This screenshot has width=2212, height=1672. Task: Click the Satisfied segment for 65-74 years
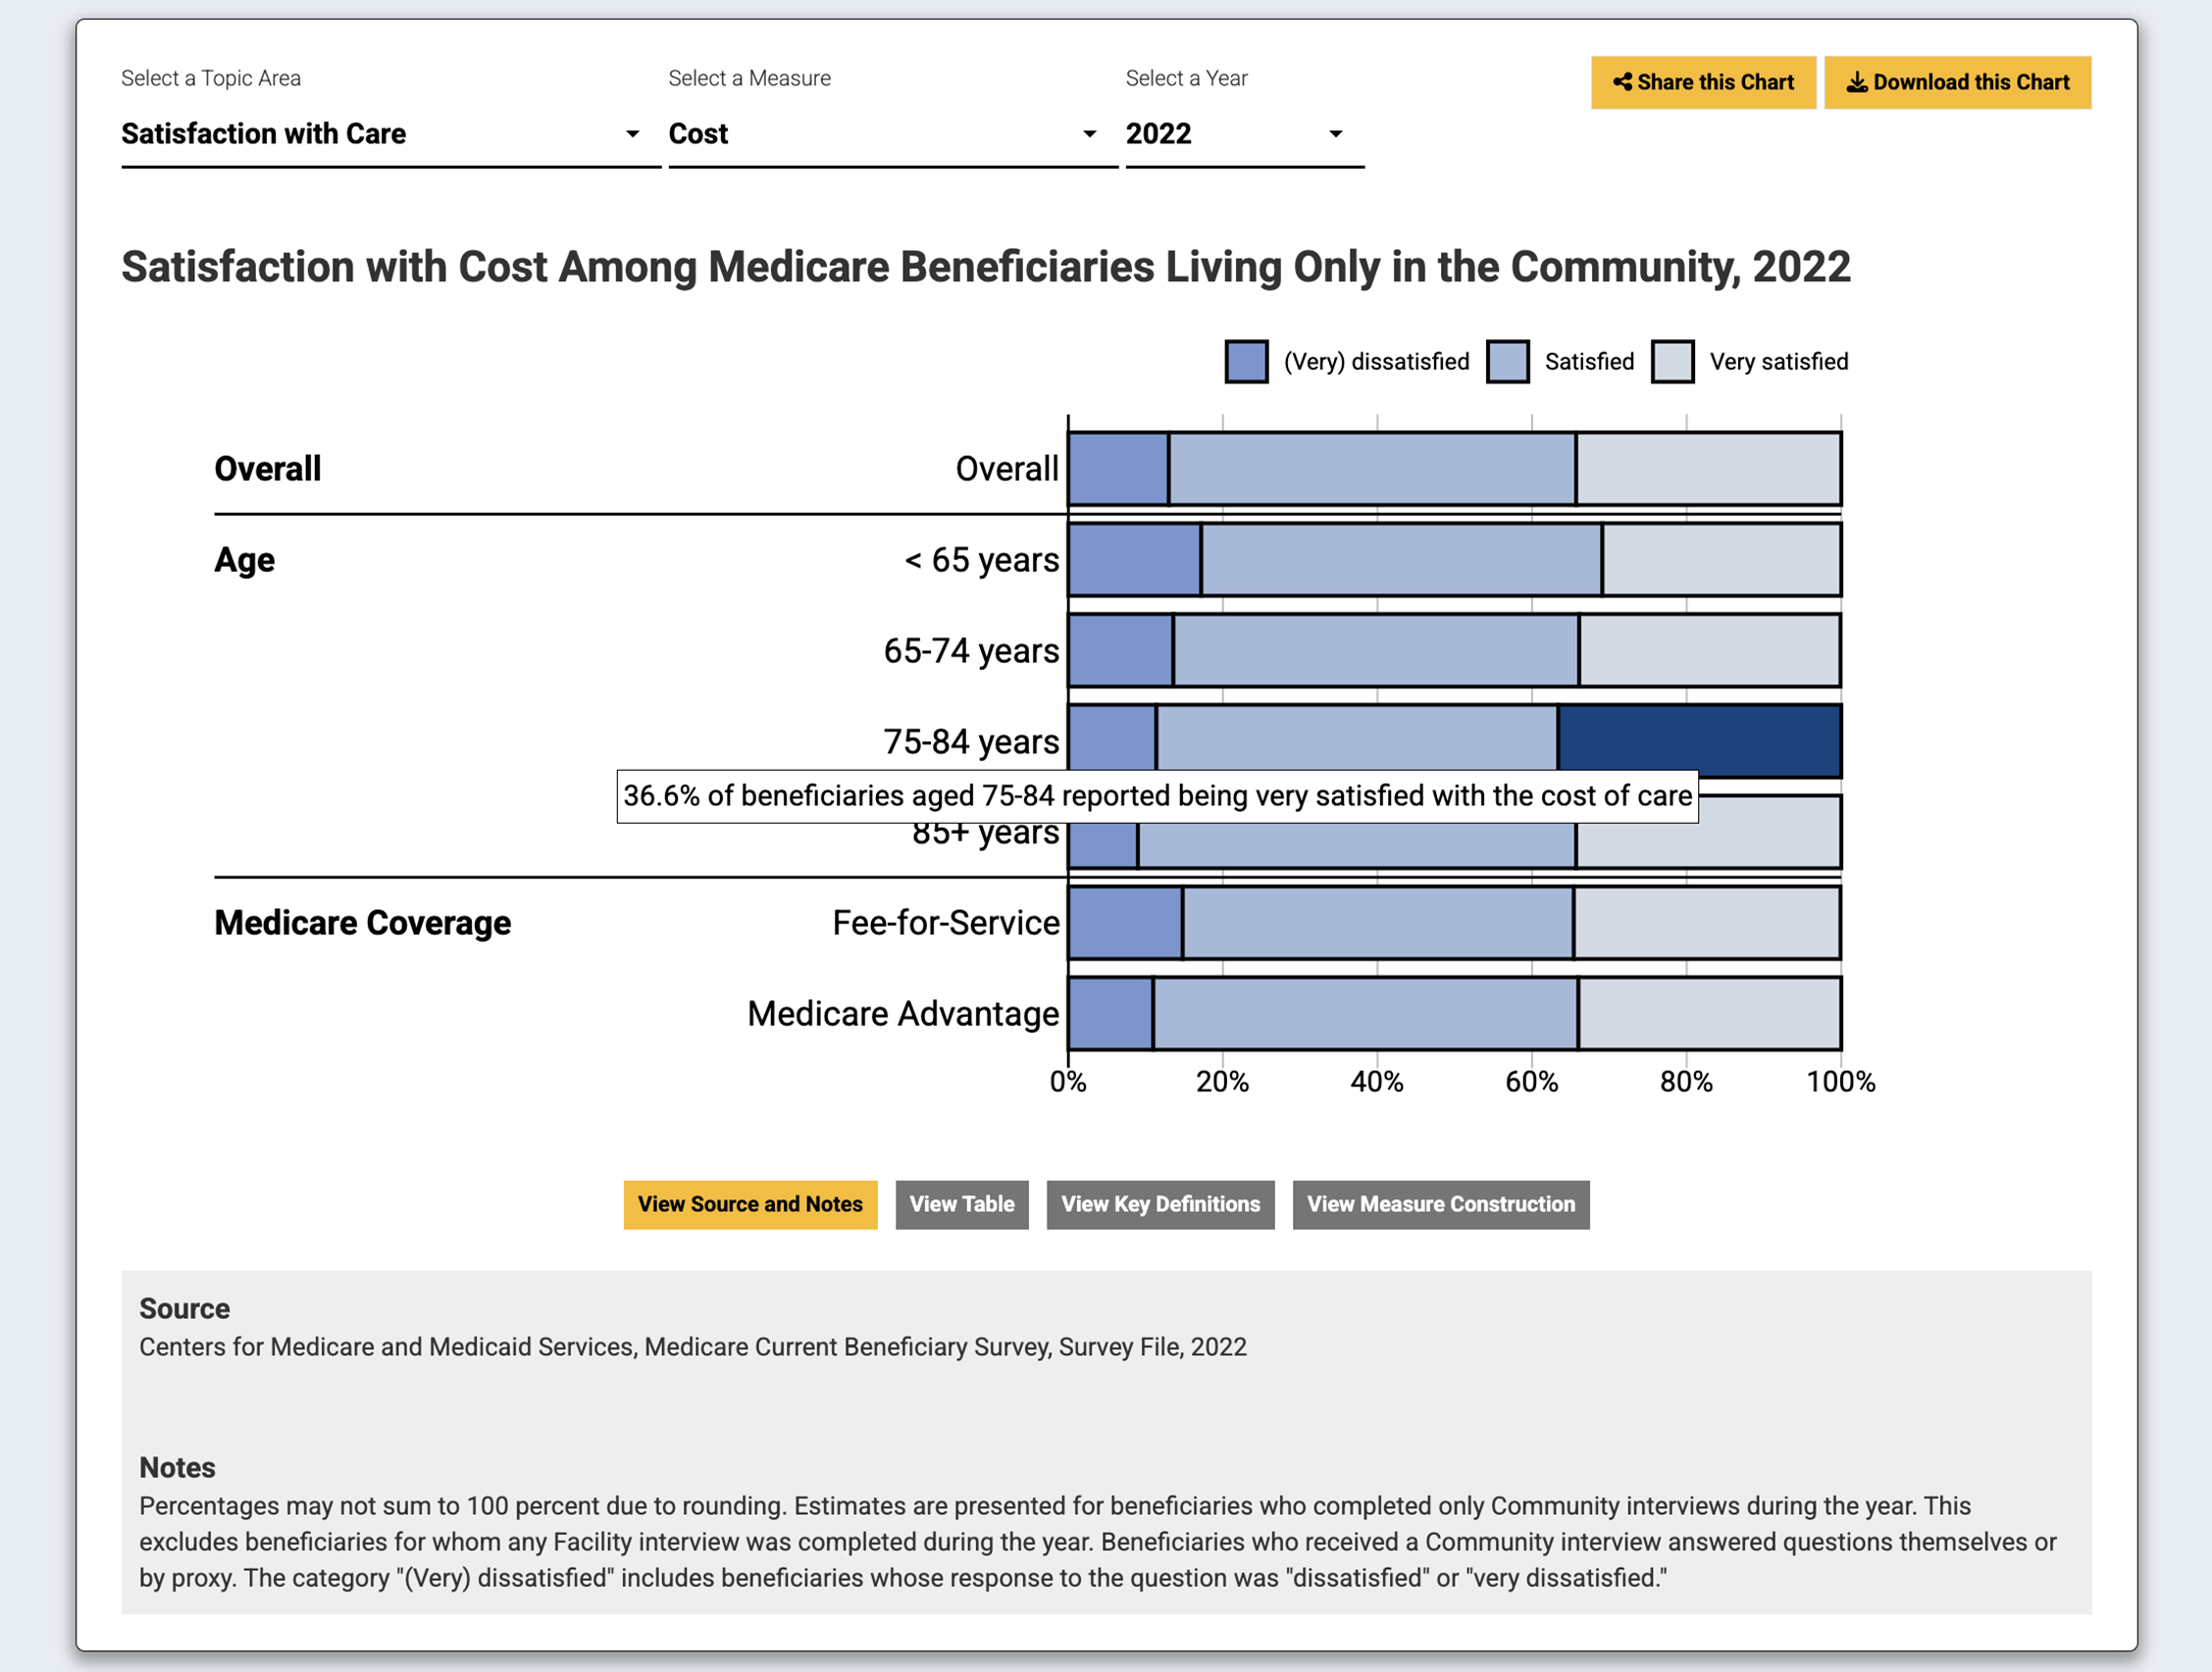click(1375, 650)
